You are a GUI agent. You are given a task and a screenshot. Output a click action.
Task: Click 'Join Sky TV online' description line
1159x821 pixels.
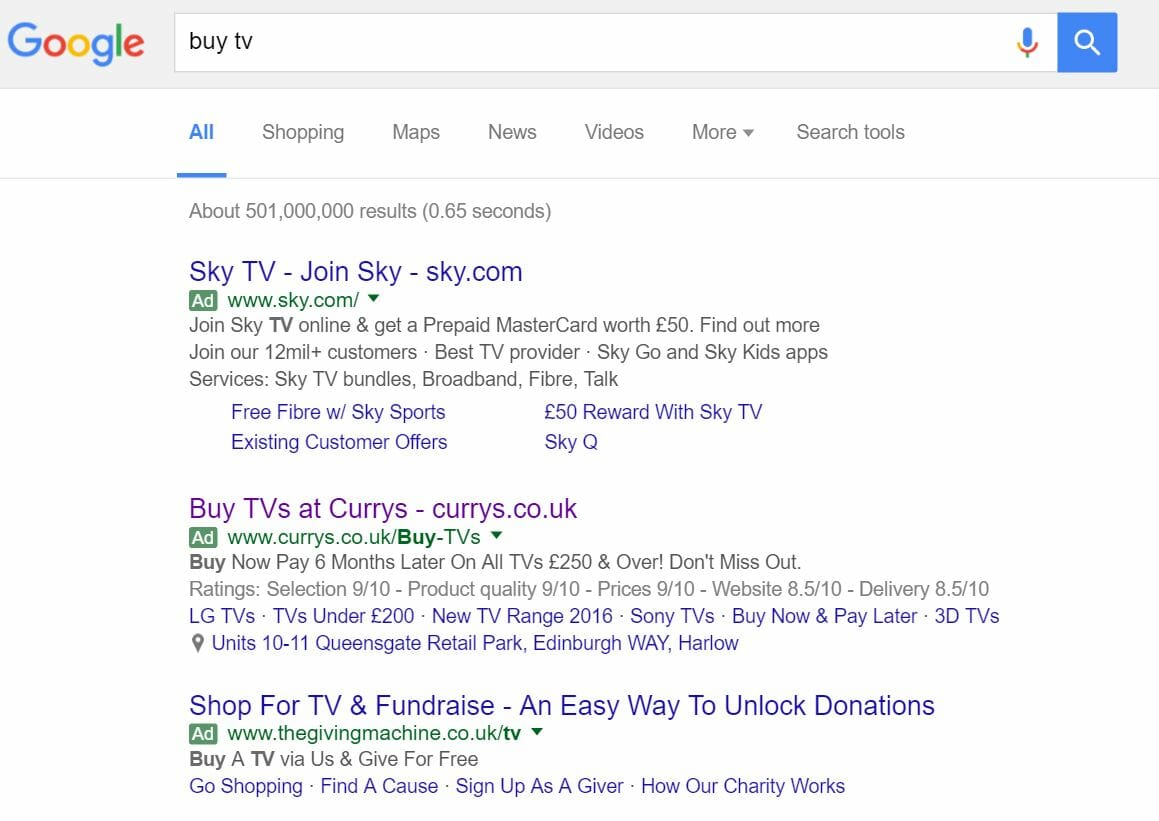point(504,326)
